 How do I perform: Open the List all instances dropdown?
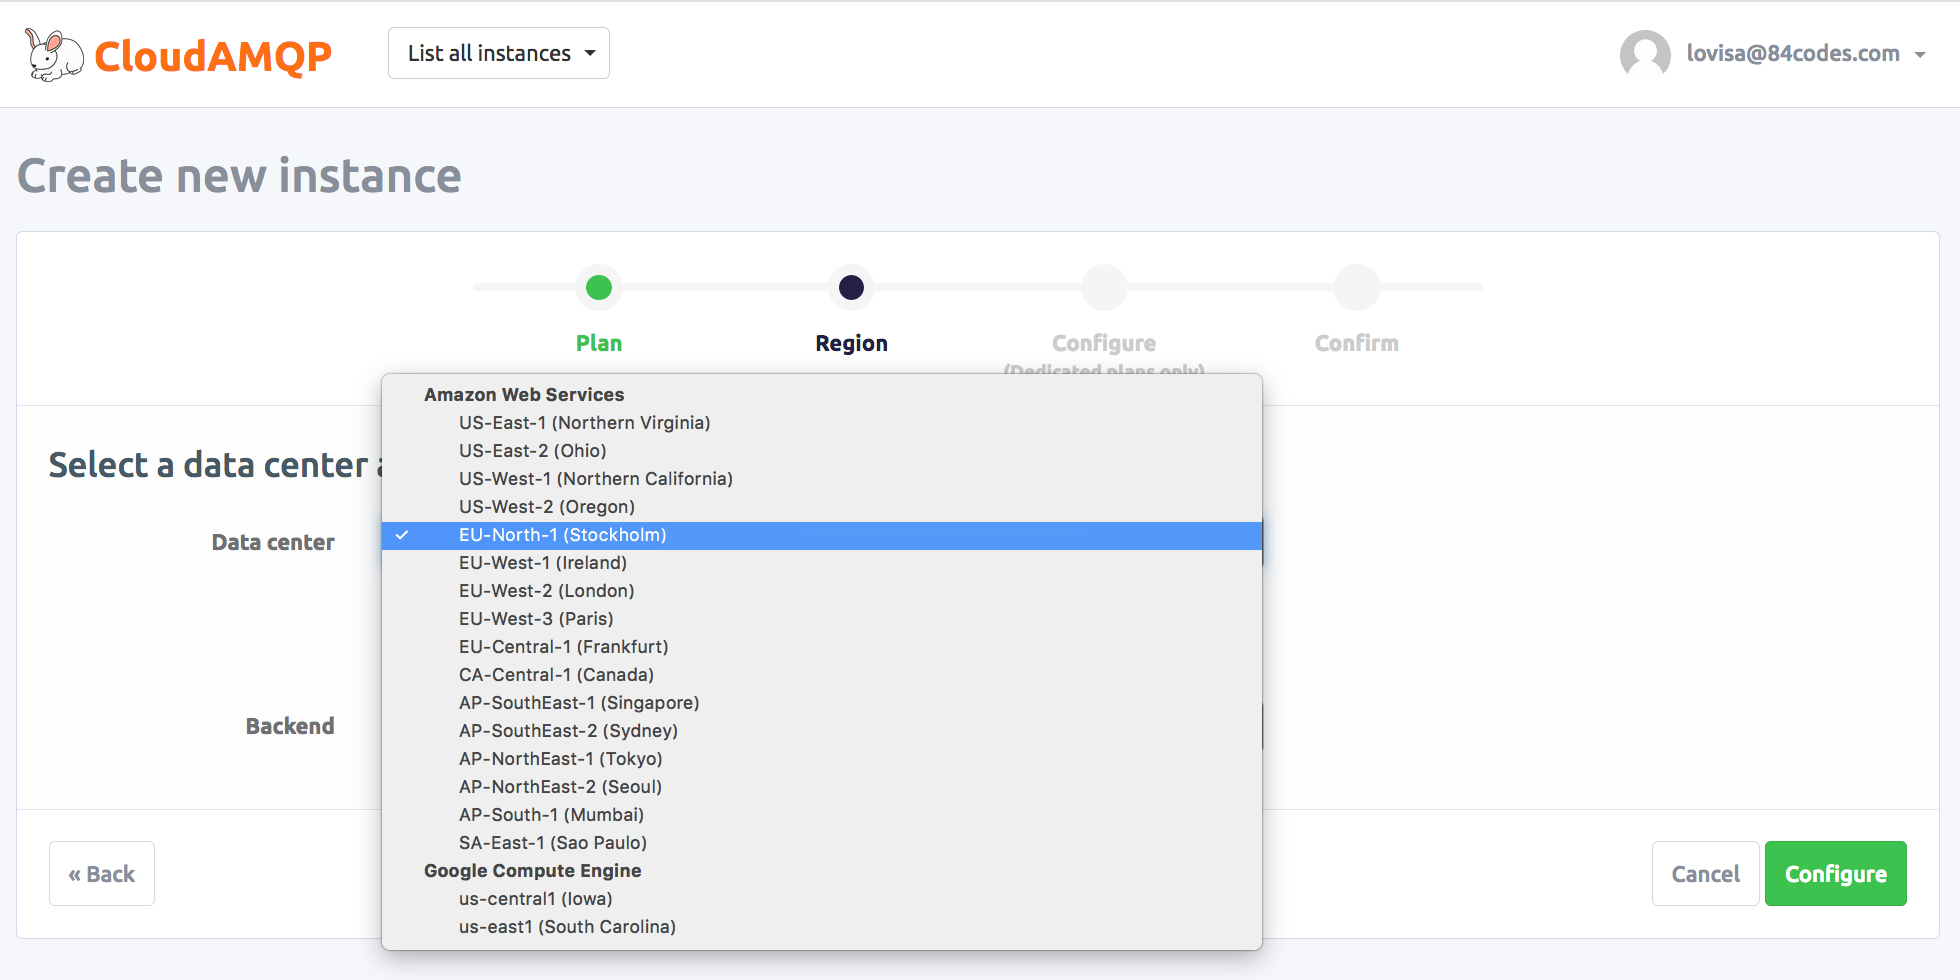[499, 54]
